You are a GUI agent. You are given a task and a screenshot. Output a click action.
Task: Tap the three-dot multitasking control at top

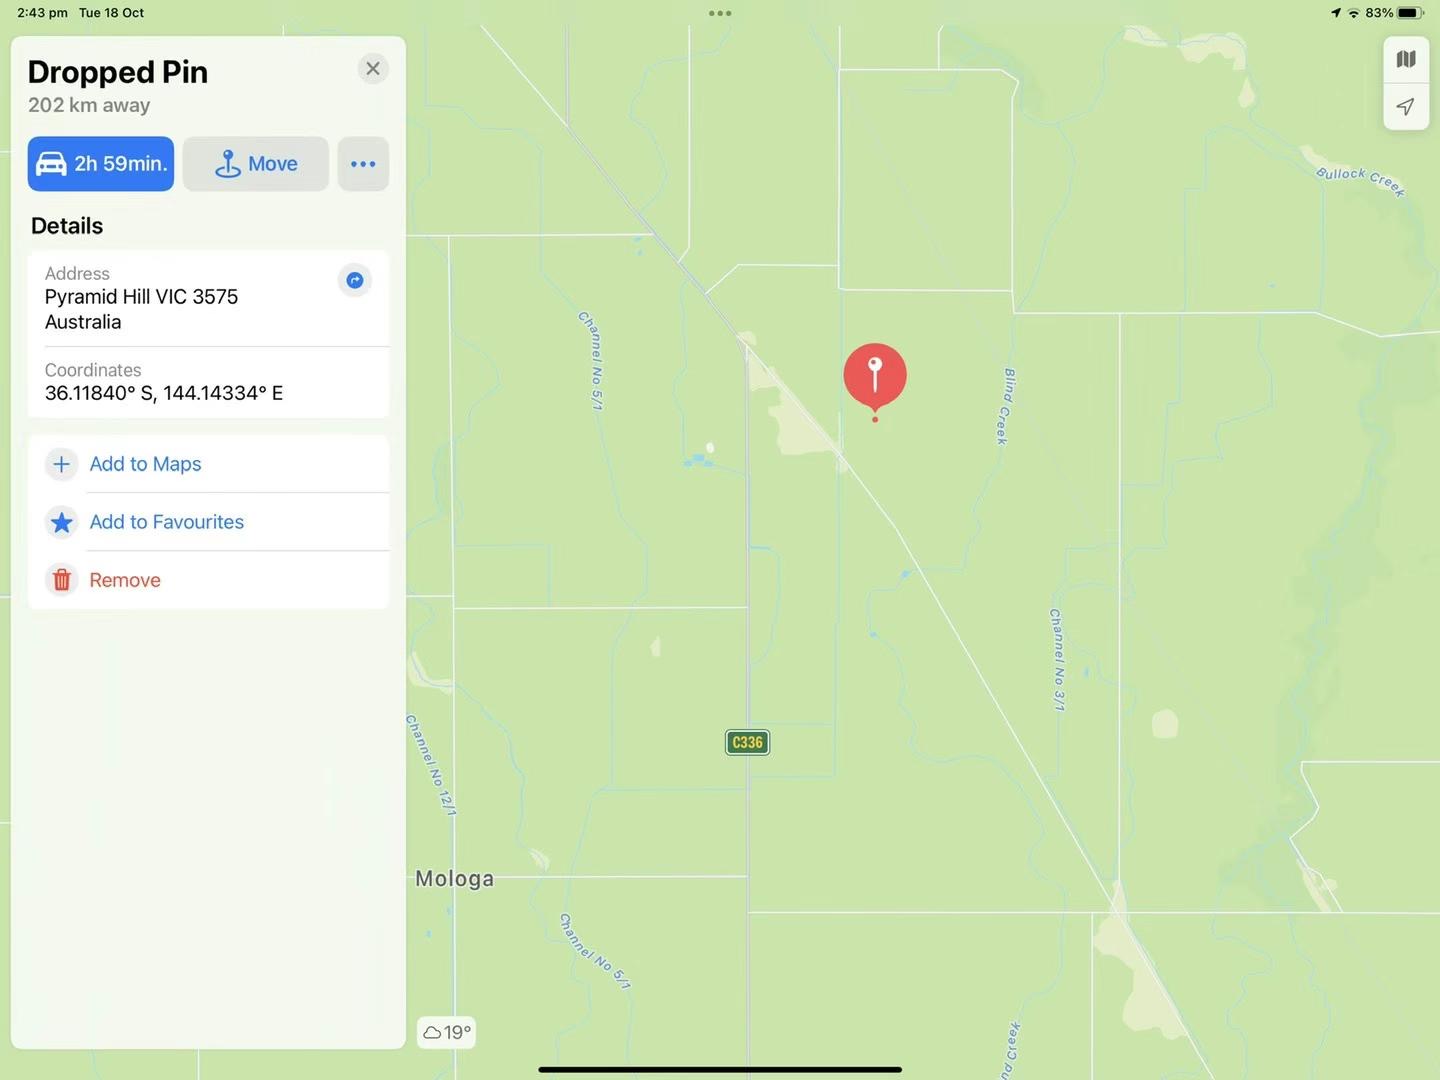pos(720,14)
